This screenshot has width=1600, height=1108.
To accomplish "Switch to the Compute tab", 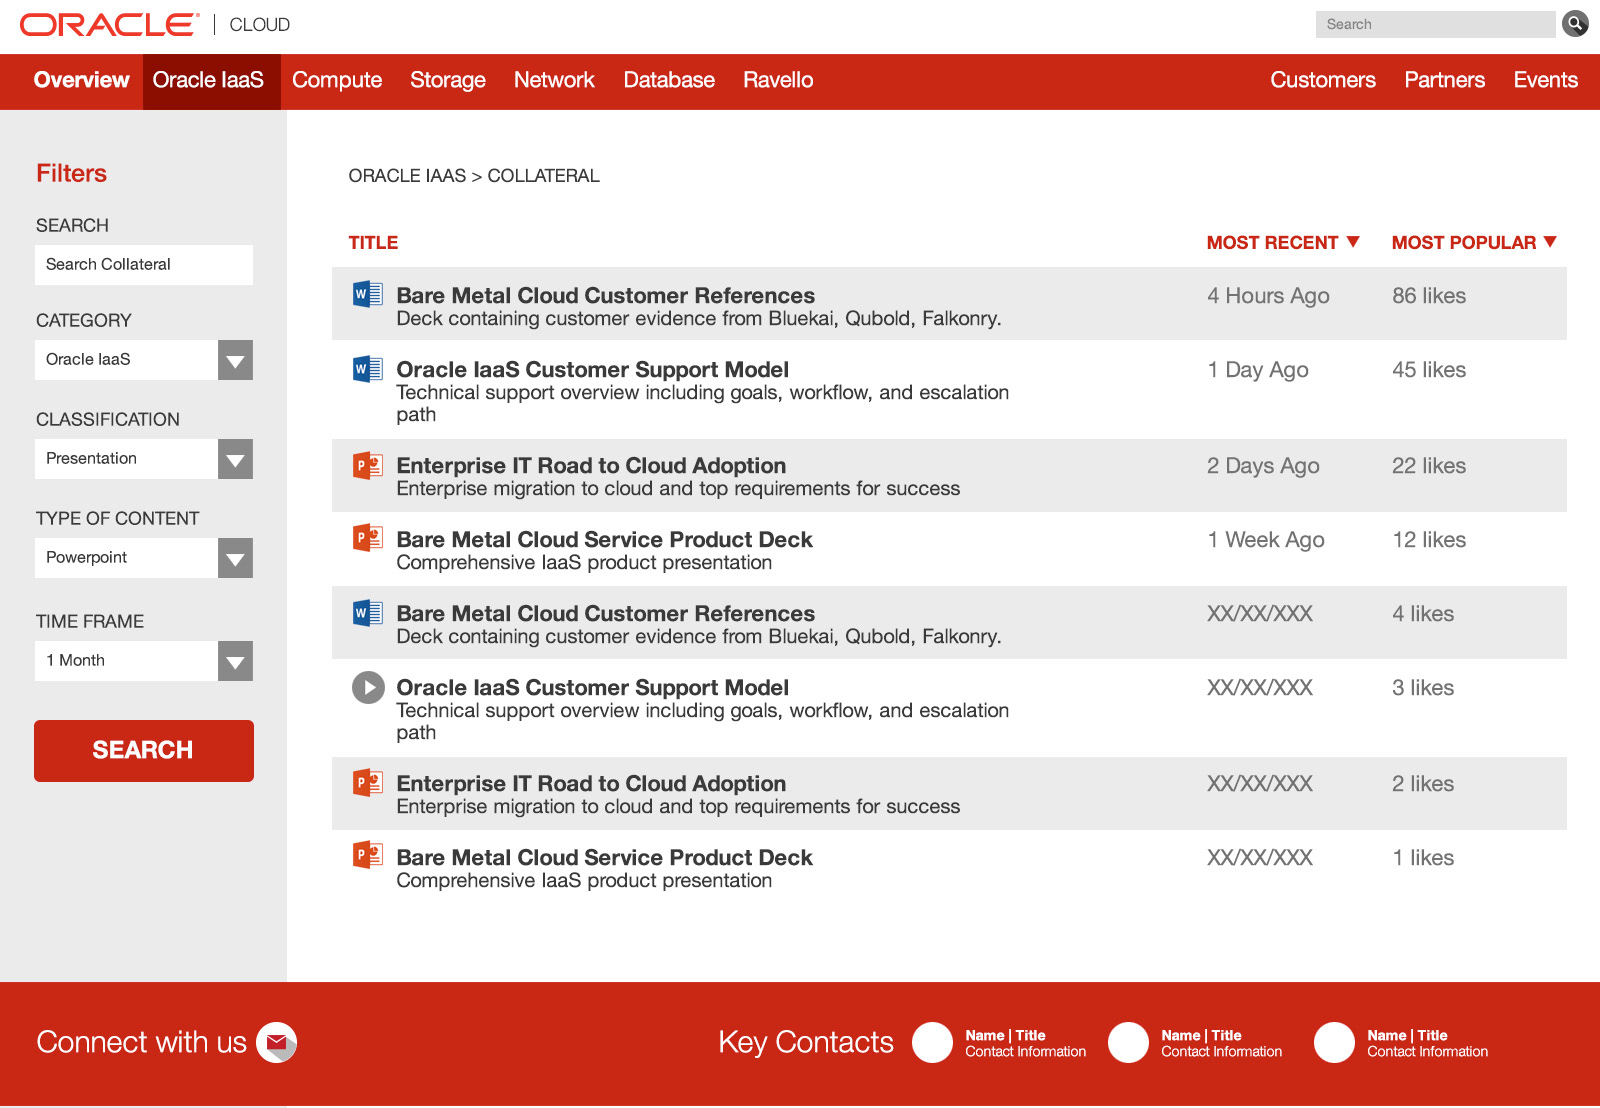I will tap(337, 81).
